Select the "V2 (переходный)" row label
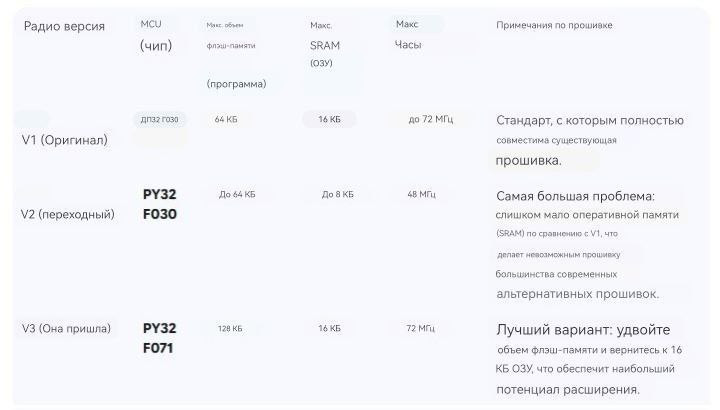This screenshot has width=720, height=410. (x=68, y=214)
